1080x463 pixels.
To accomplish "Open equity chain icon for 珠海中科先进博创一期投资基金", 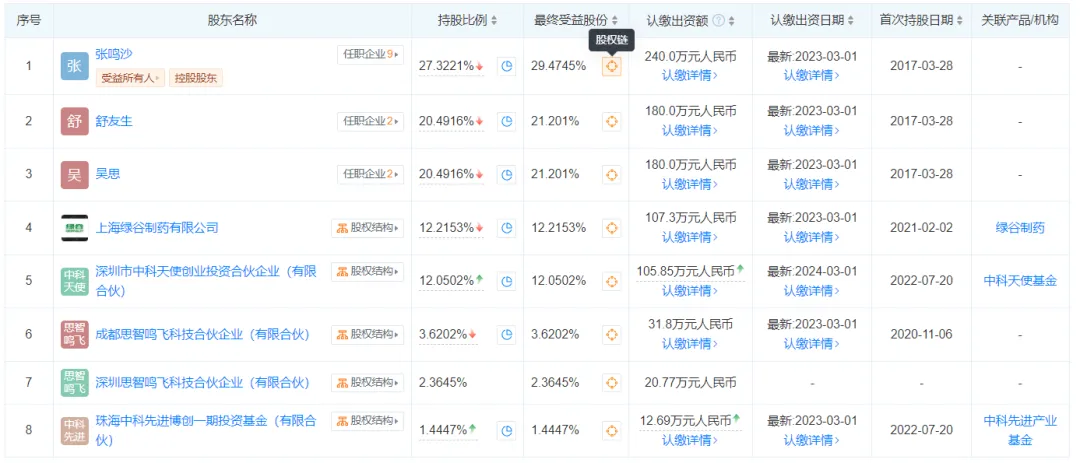I will pos(611,431).
